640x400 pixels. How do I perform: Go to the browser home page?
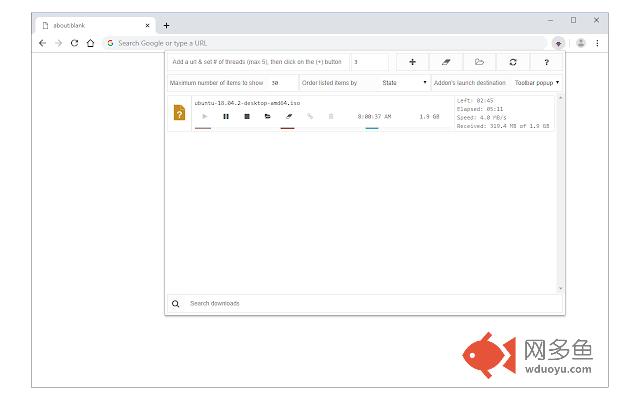click(x=90, y=43)
